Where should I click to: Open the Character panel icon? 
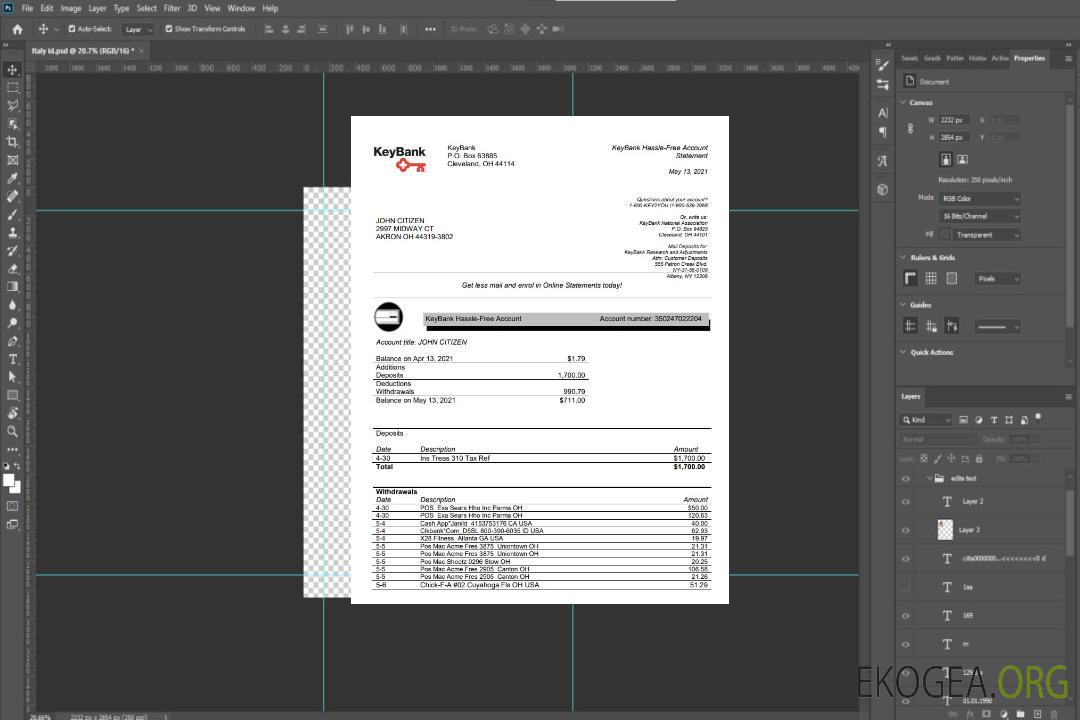[882, 113]
